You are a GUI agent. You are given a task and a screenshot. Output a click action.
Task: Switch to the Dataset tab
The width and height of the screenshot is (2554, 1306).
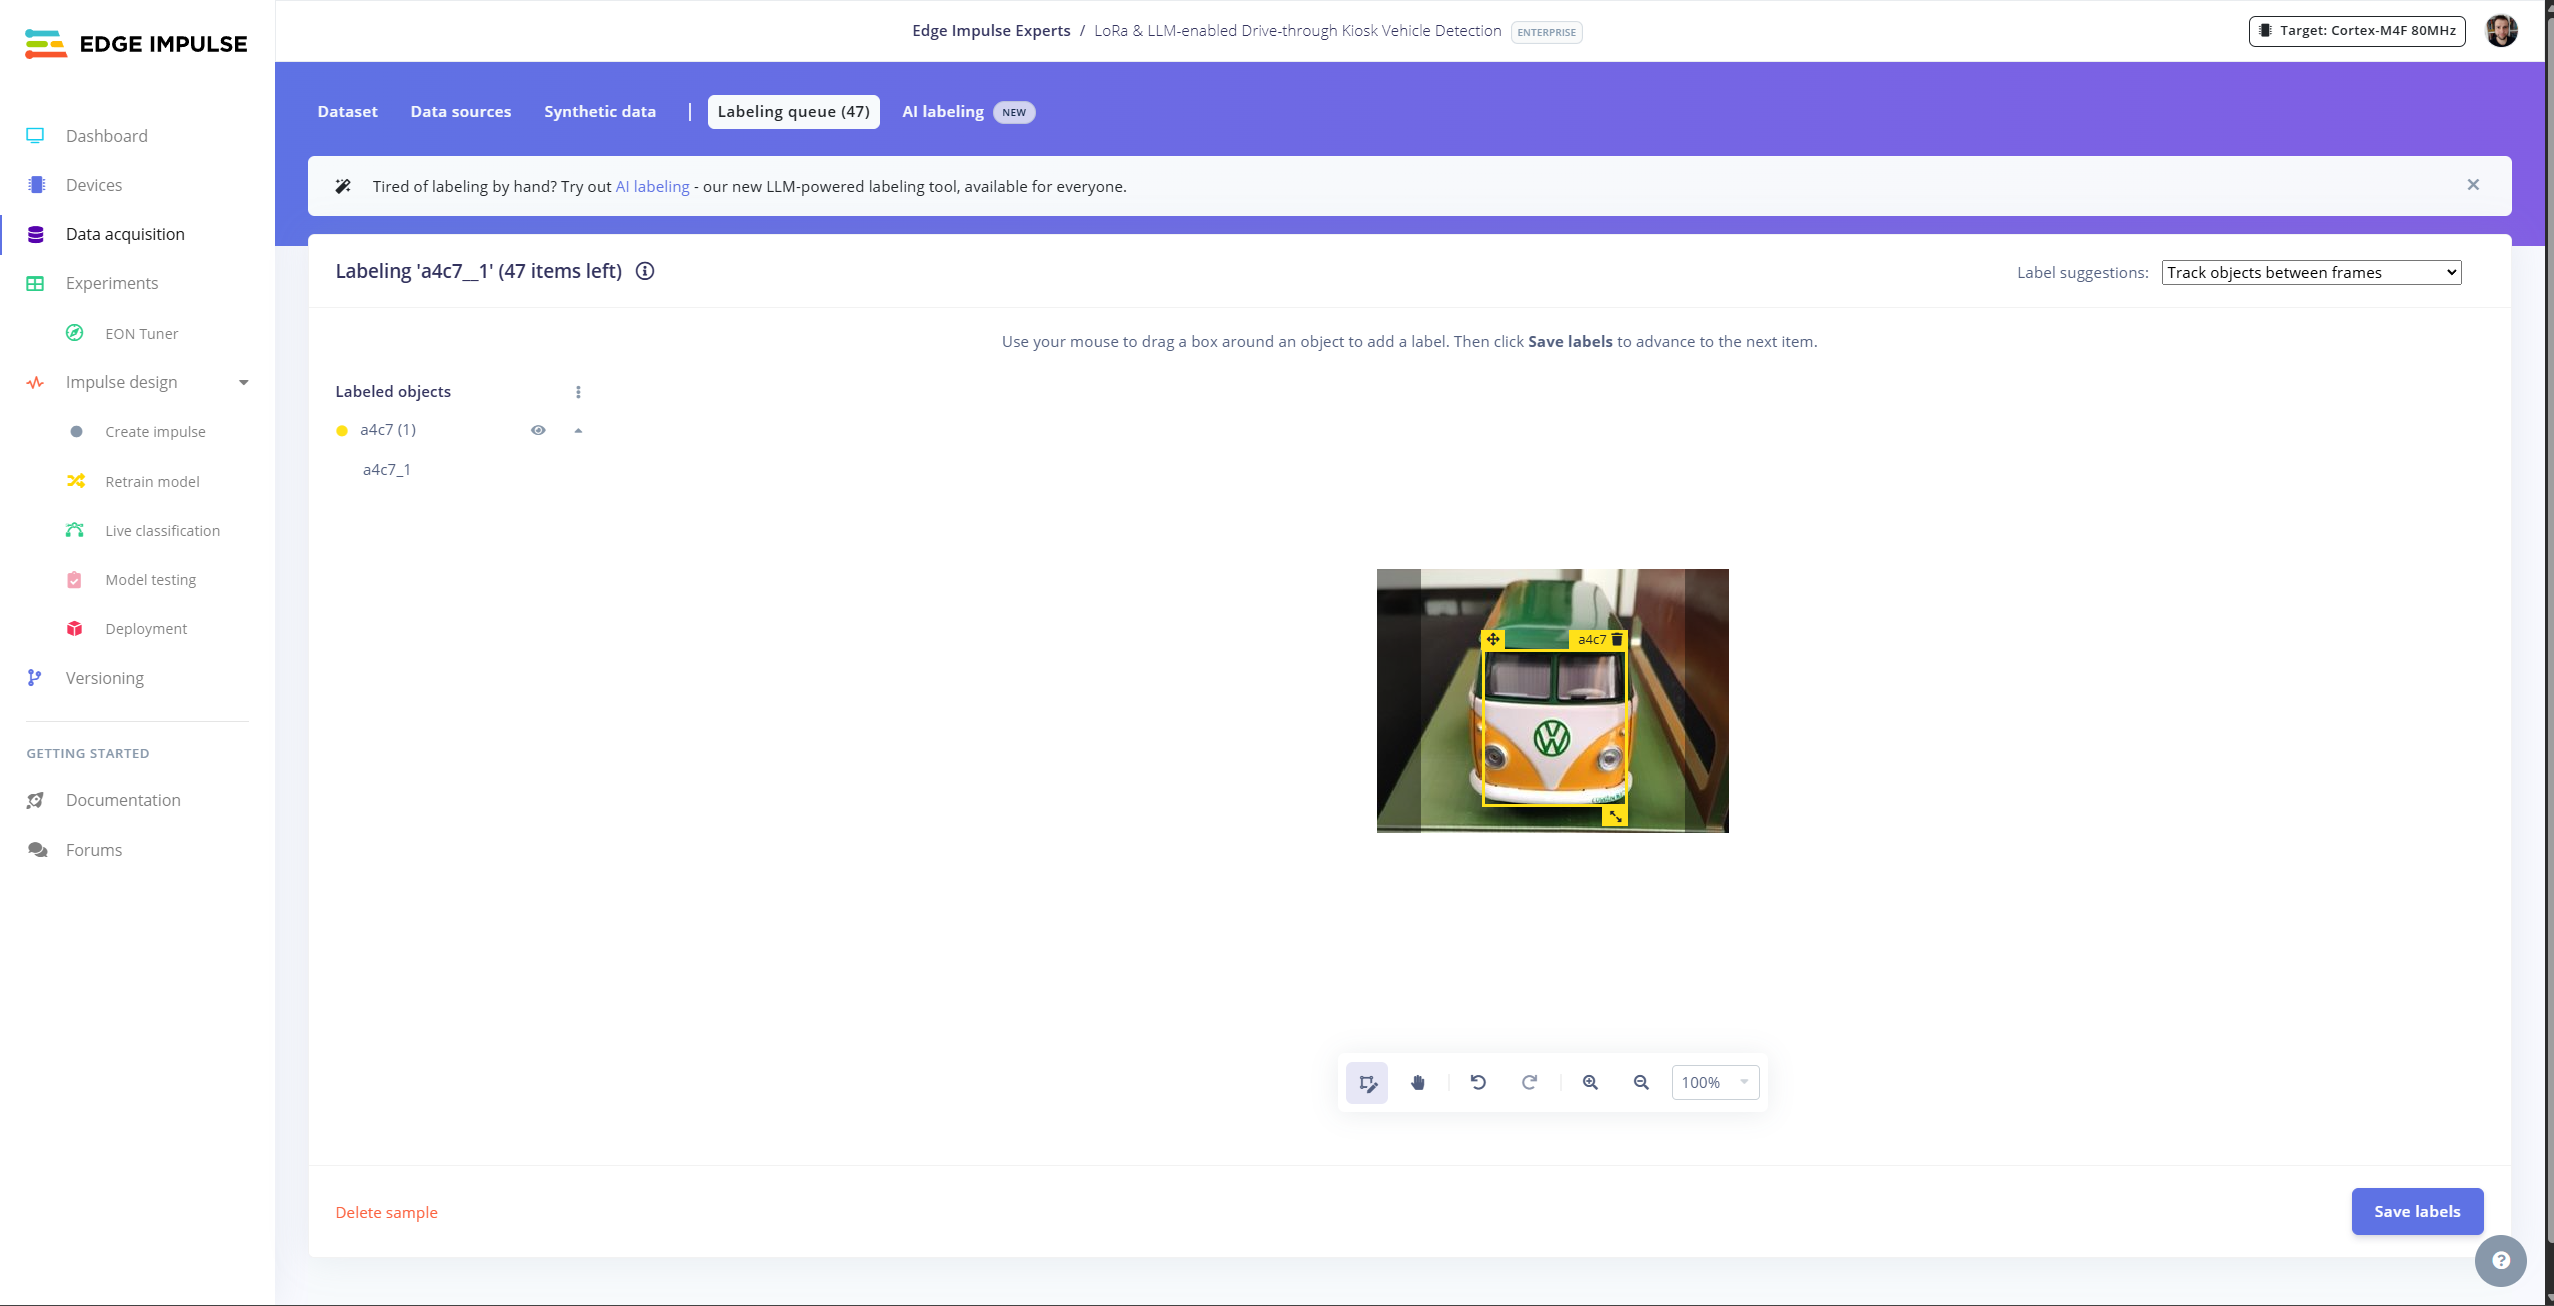[x=347, y=112]
